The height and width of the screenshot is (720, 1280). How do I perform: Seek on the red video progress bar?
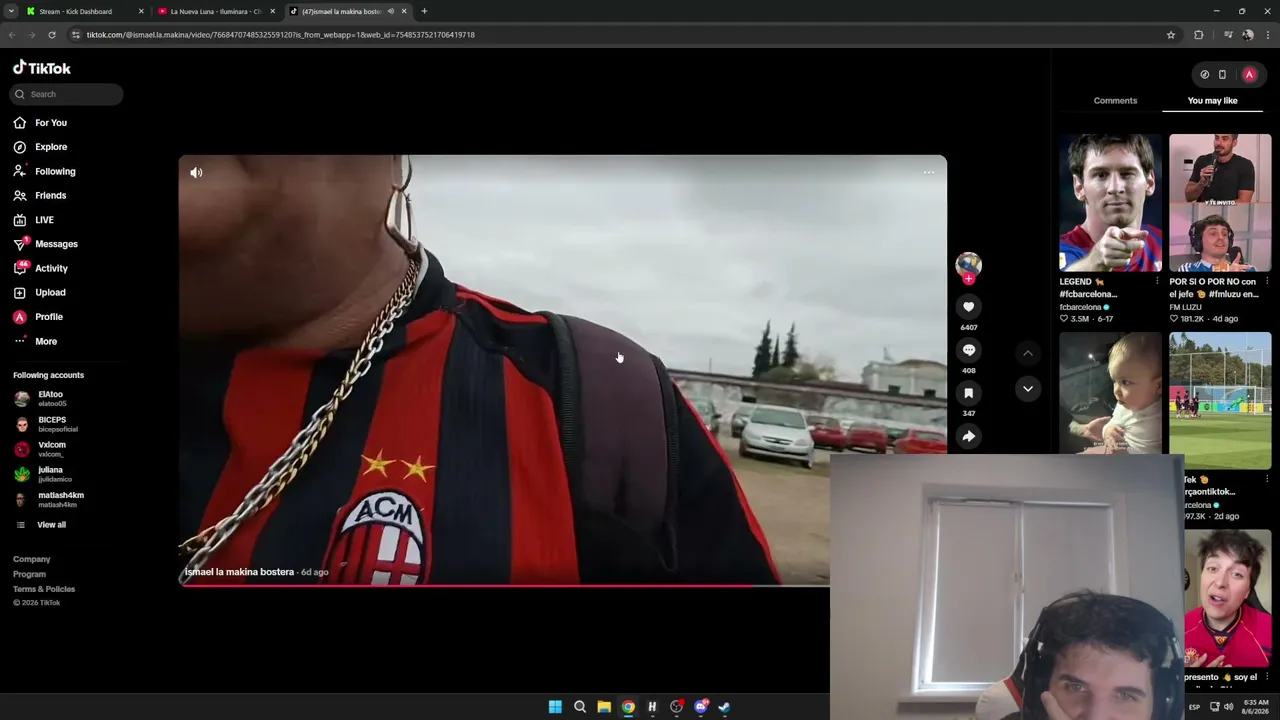tap(504, 585)
